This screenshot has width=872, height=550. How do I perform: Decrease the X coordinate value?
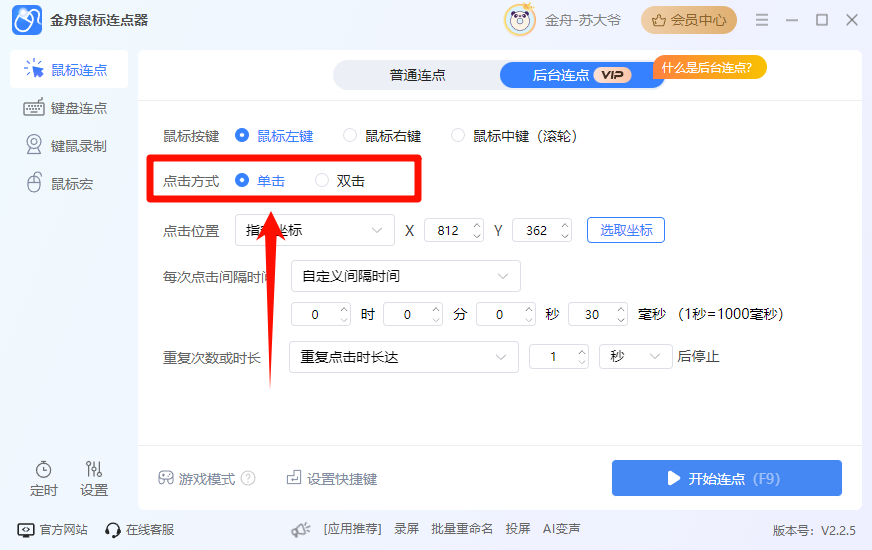point(477,236)
